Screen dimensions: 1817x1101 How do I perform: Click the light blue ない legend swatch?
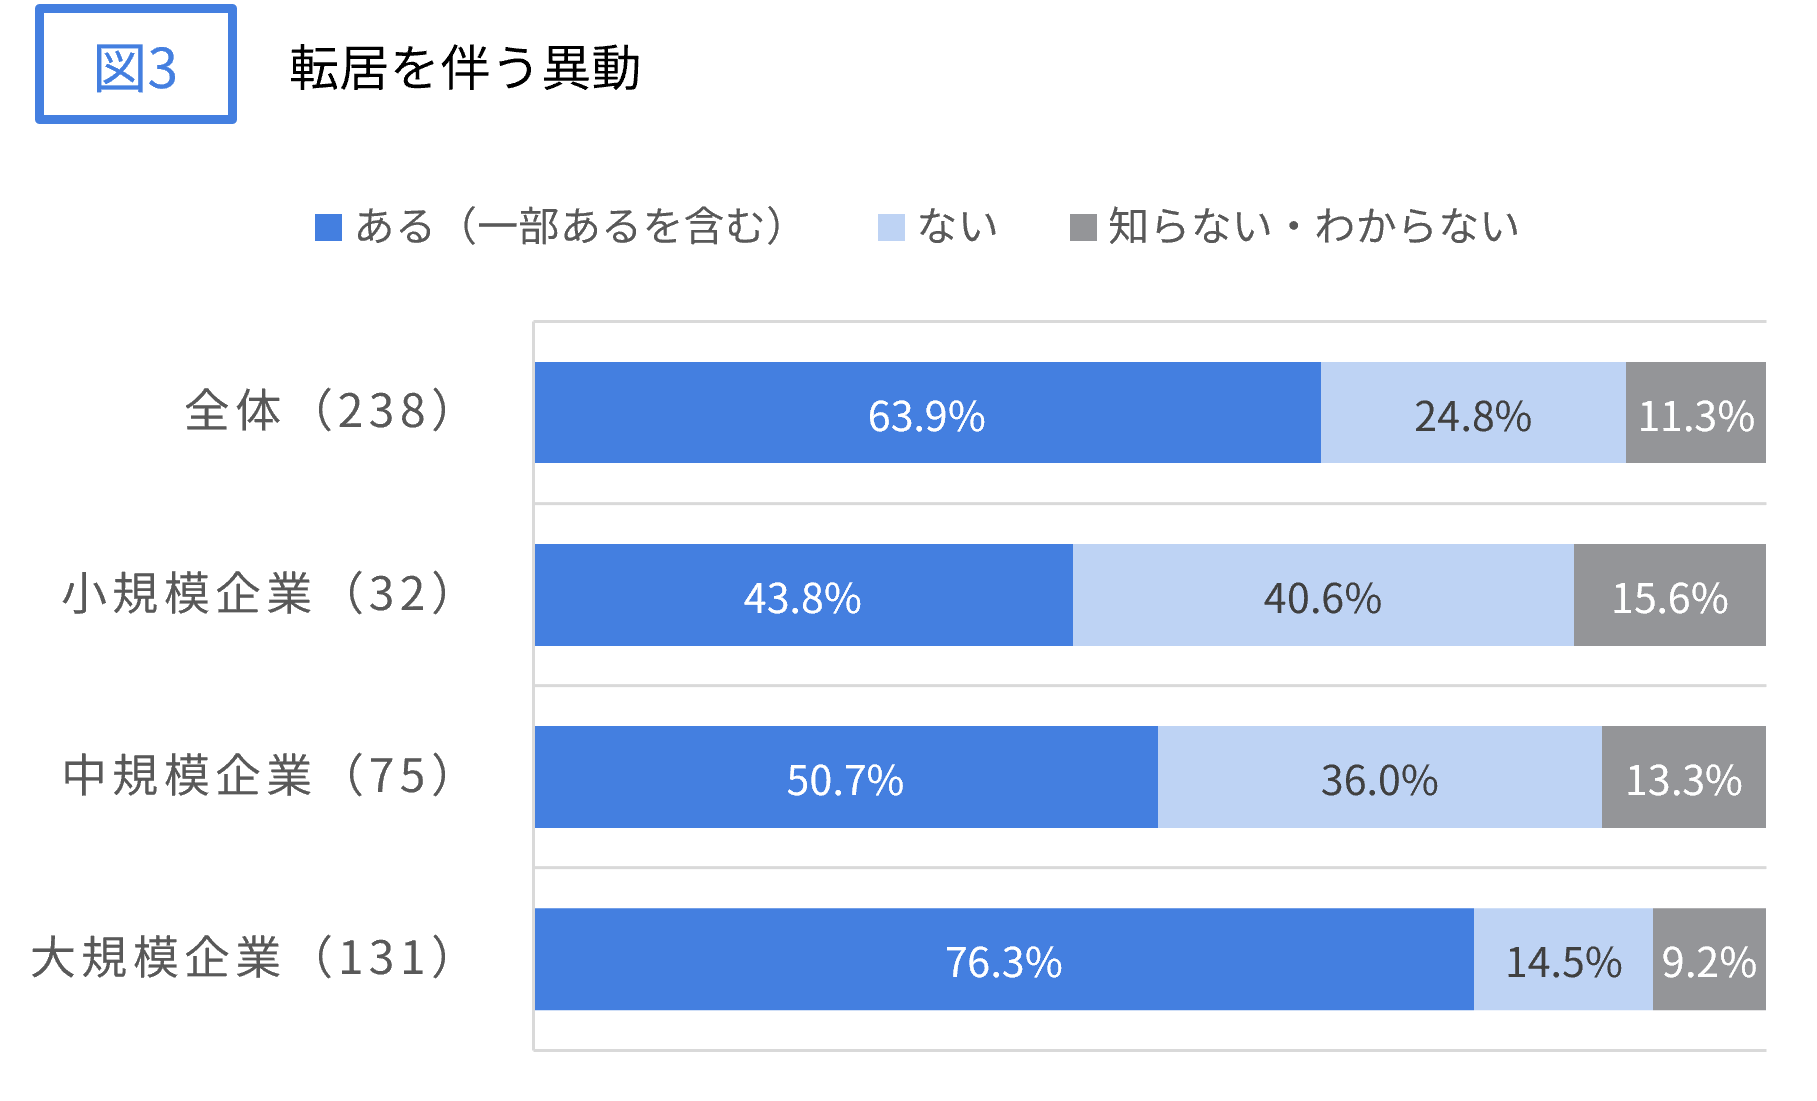coord(891,227)
